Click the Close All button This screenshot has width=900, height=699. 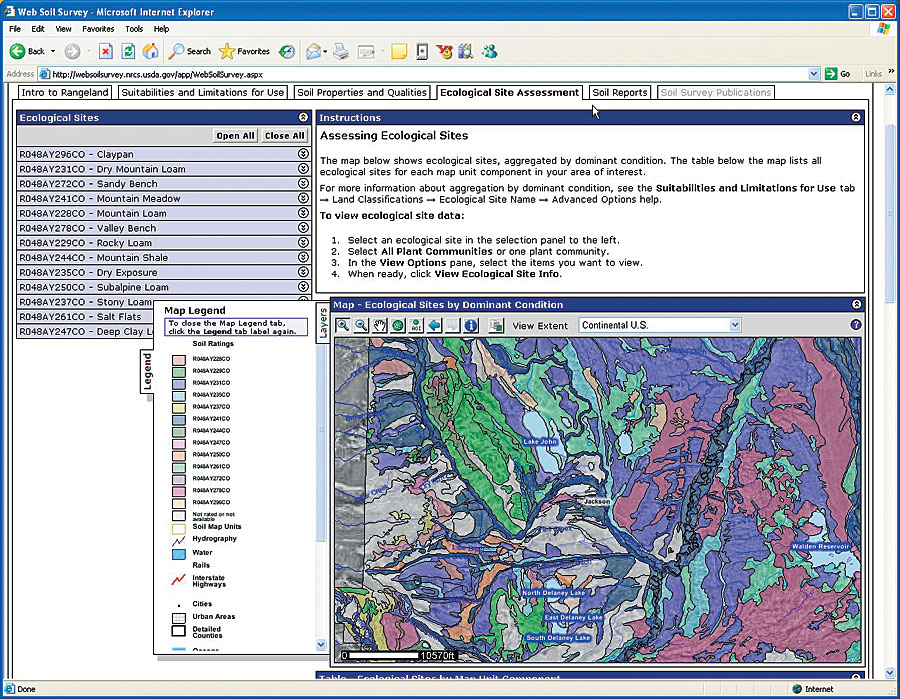point(284,136)
